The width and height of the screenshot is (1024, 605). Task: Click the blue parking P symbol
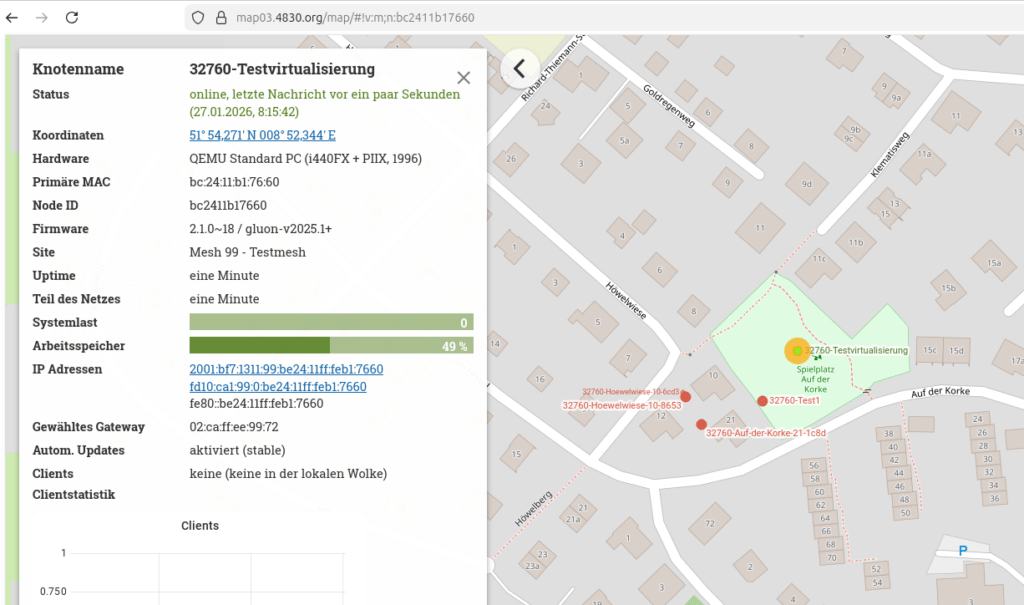(962, 550)
